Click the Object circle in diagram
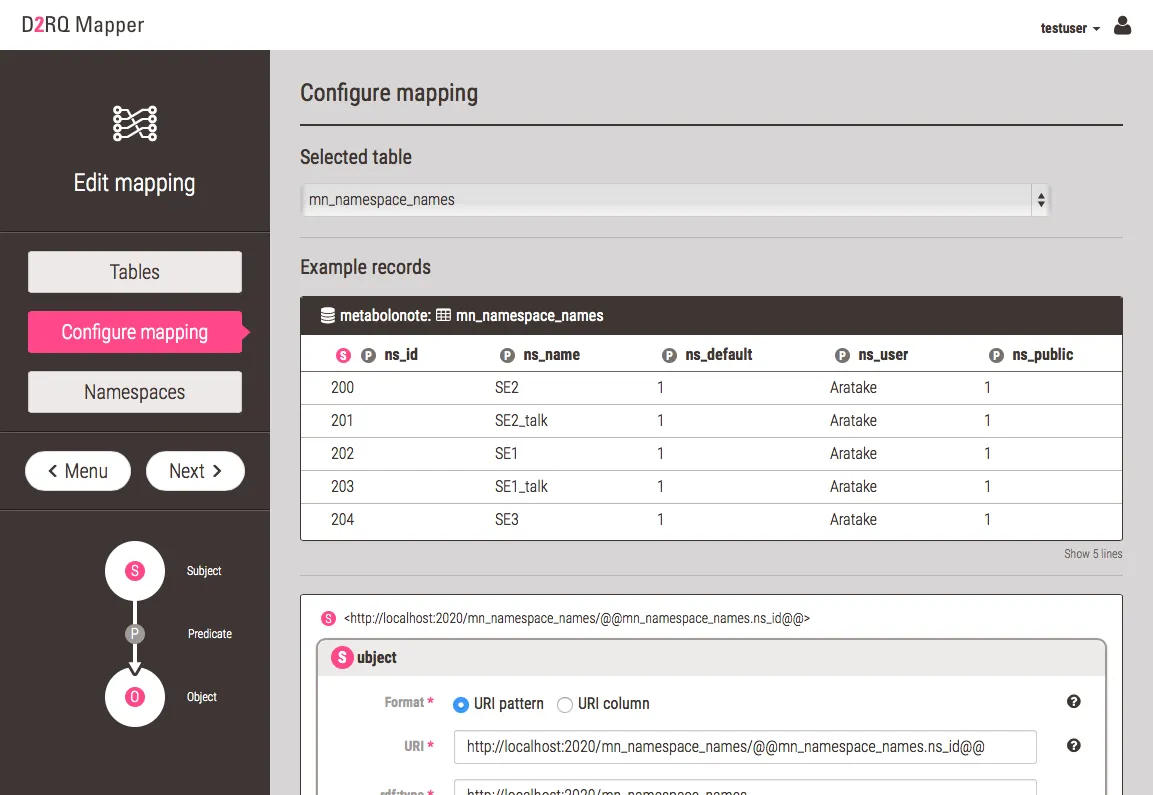The width and height of the screenshot is (1153, 795). [135, 697]
